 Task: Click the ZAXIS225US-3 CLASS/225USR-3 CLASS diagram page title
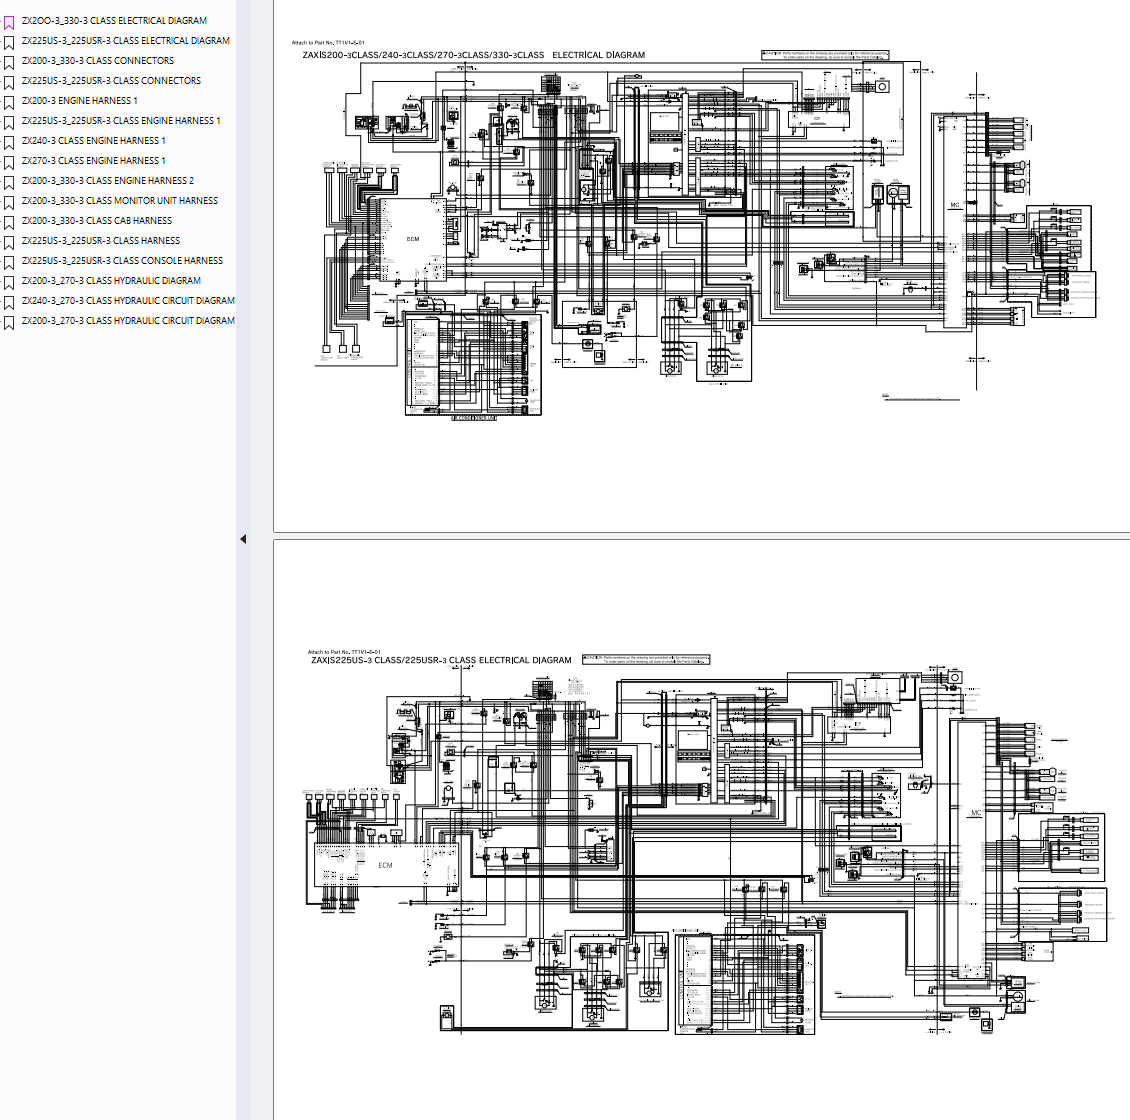coord(441,660)
